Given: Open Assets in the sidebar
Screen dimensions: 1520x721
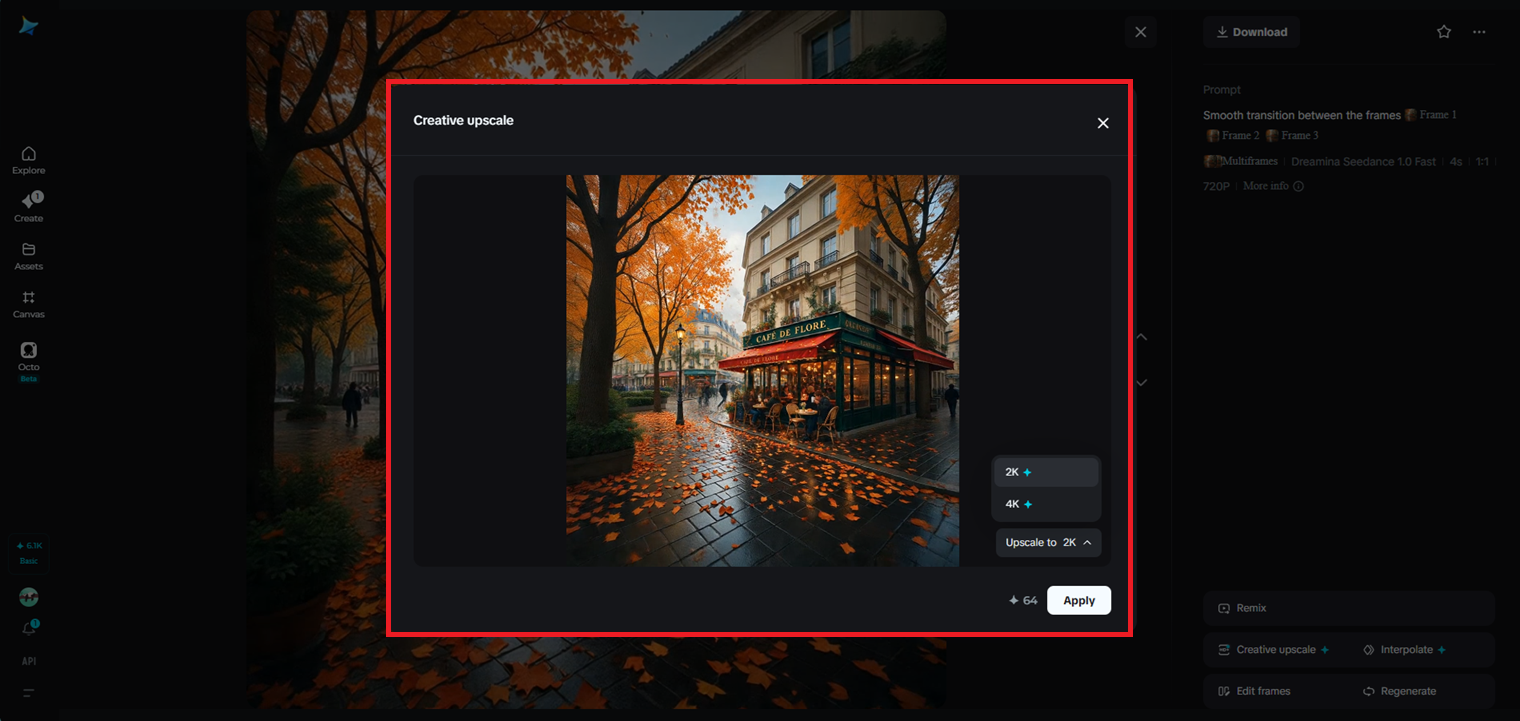Looking at the screenshot, I should [29, 257].
